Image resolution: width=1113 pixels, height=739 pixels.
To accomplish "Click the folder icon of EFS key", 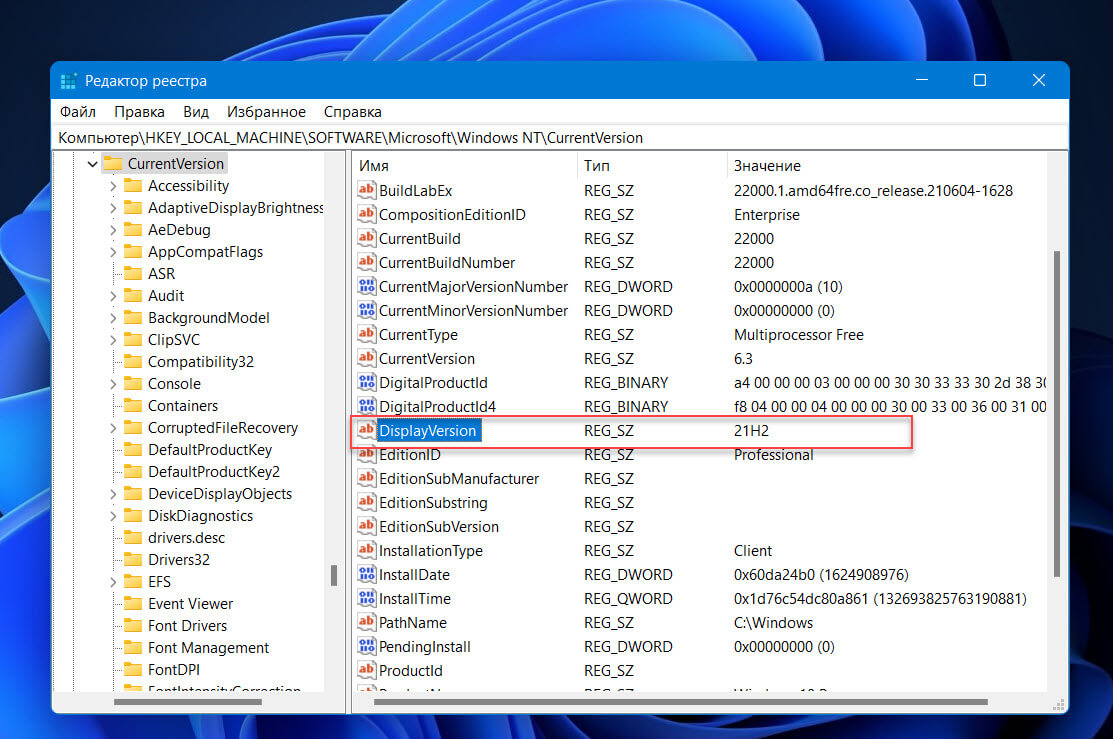I will (133, 582).
